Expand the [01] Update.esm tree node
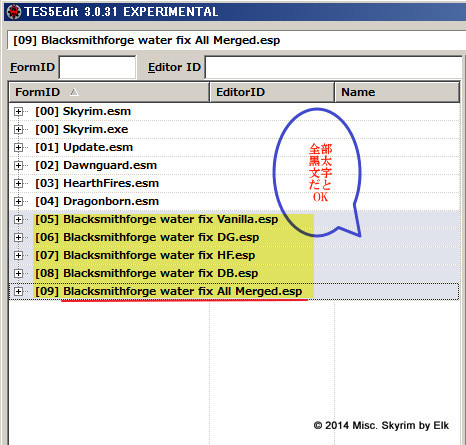 pyautogui.click(x=18, y=148)
